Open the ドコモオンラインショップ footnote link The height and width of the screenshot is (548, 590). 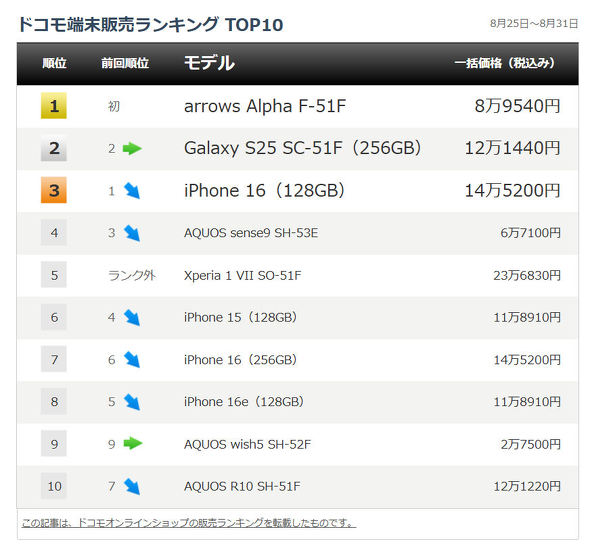[x=189, y=523]
